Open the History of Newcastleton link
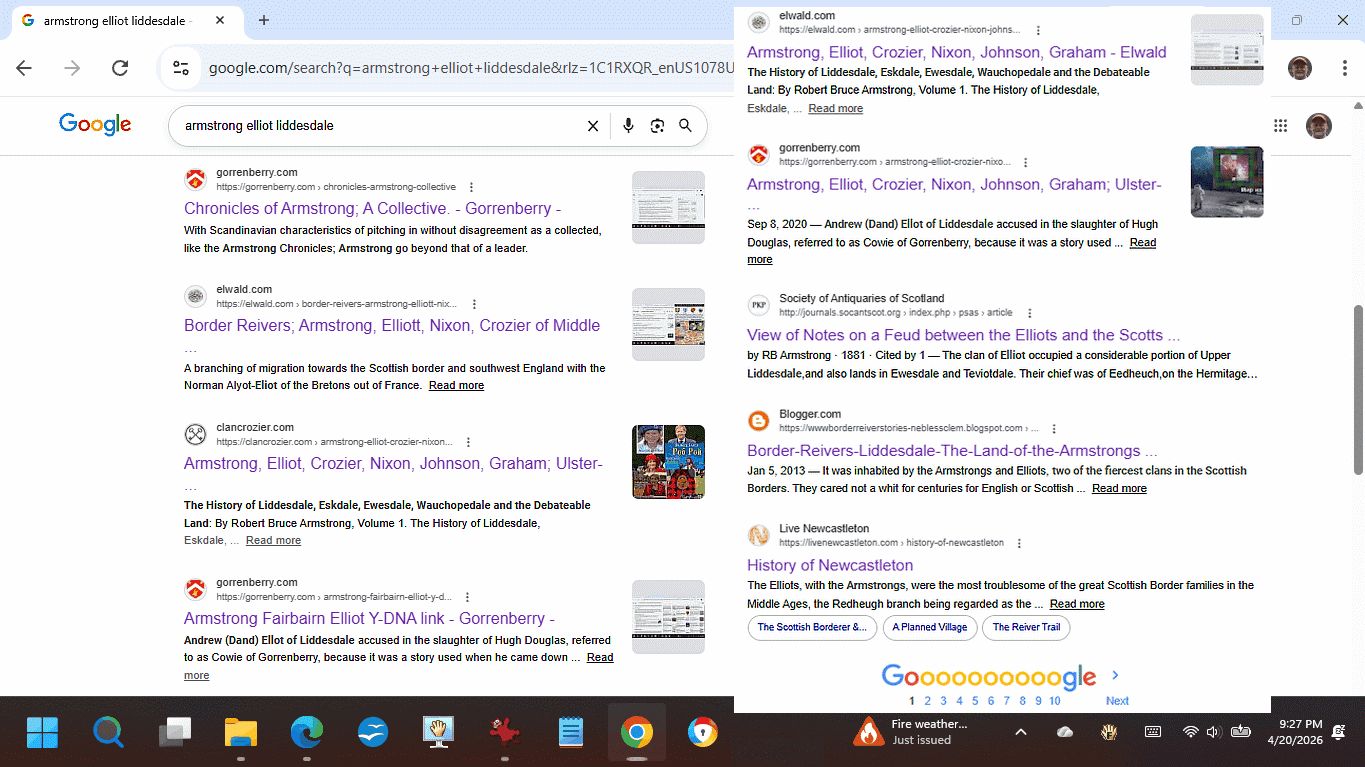1365x767 pixels. (830, 565)
